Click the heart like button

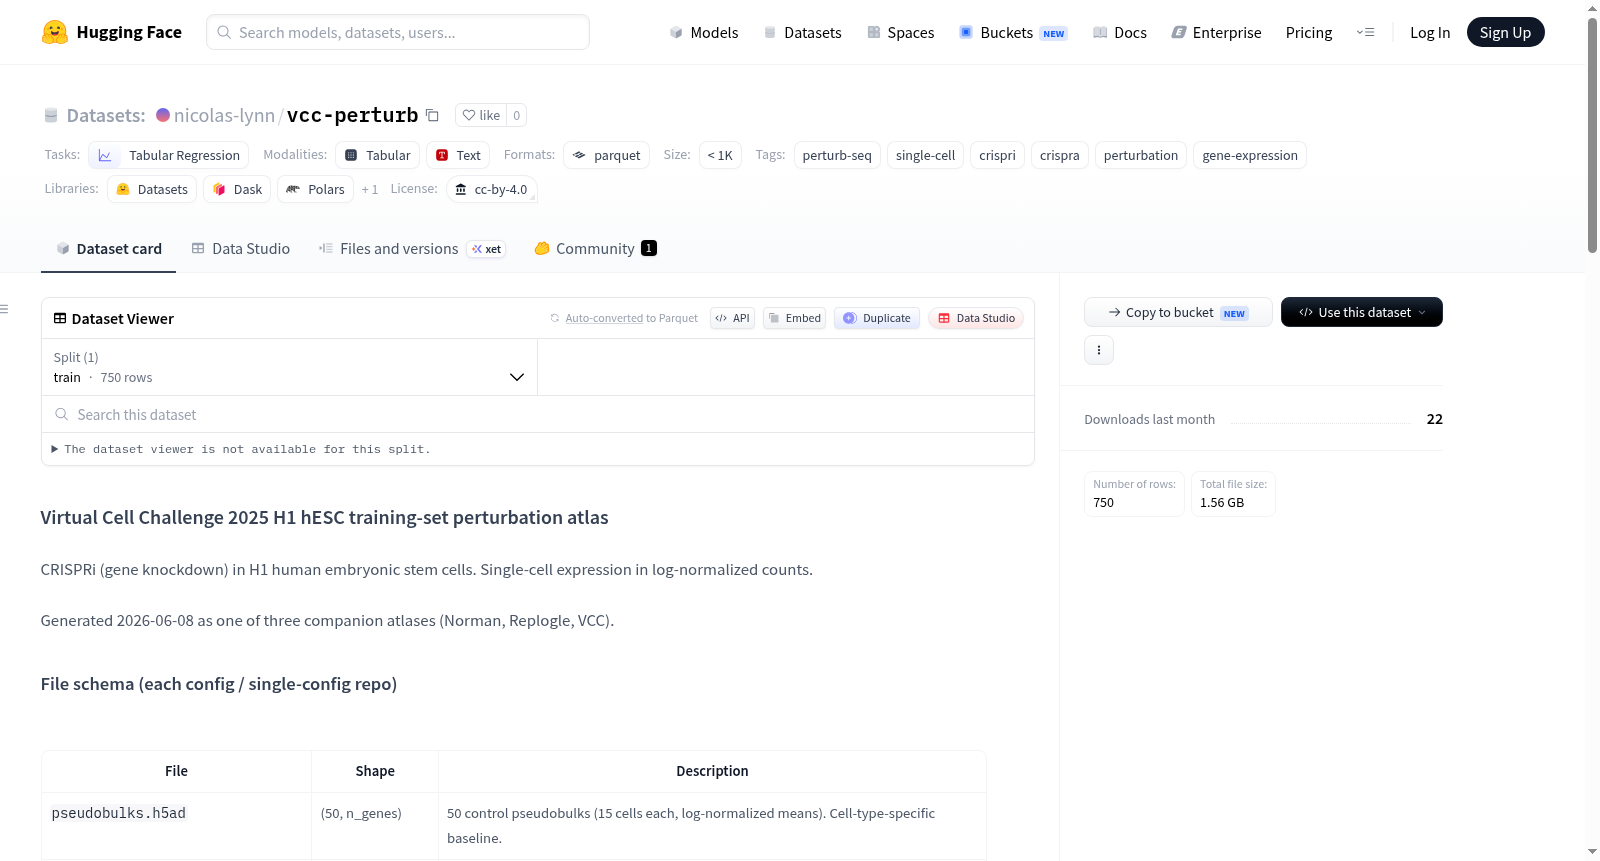[x=481, y=115]
